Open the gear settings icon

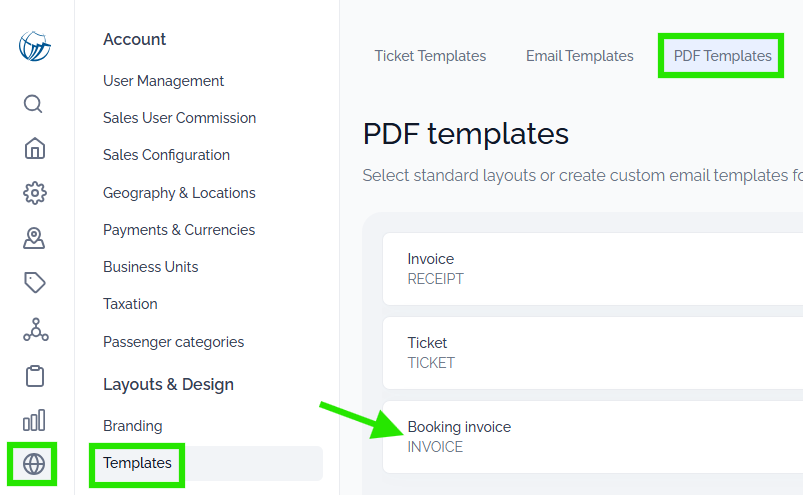point(34,193)
